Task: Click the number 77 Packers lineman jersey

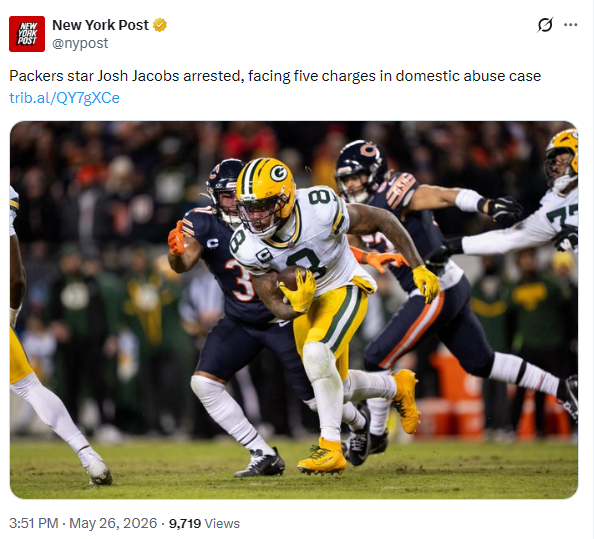Action: point(562,216)
